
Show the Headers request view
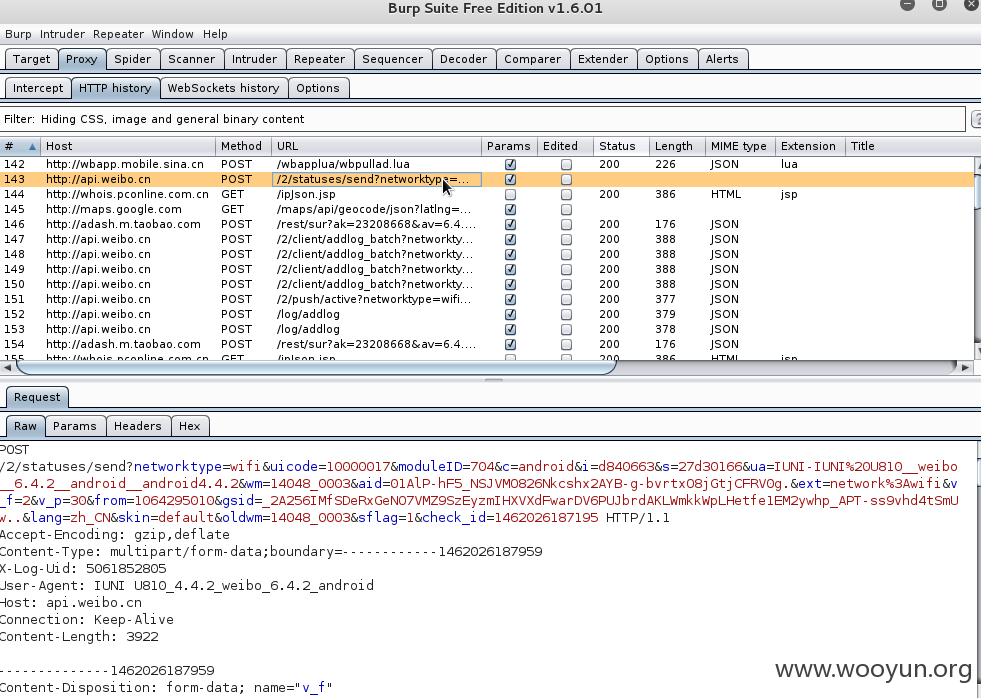click(138, 426)
